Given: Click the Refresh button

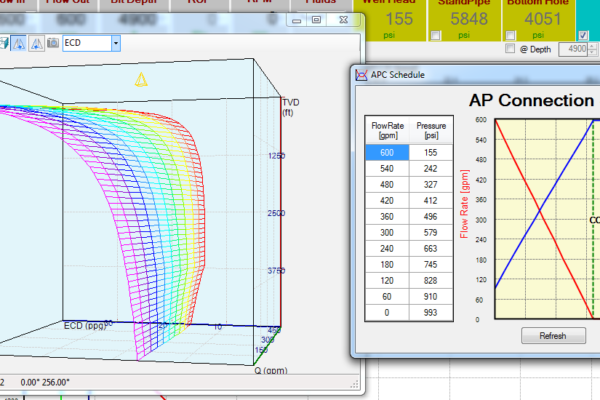Looking at the screenshot, I should pyautogui.click(x=552, y=336).
